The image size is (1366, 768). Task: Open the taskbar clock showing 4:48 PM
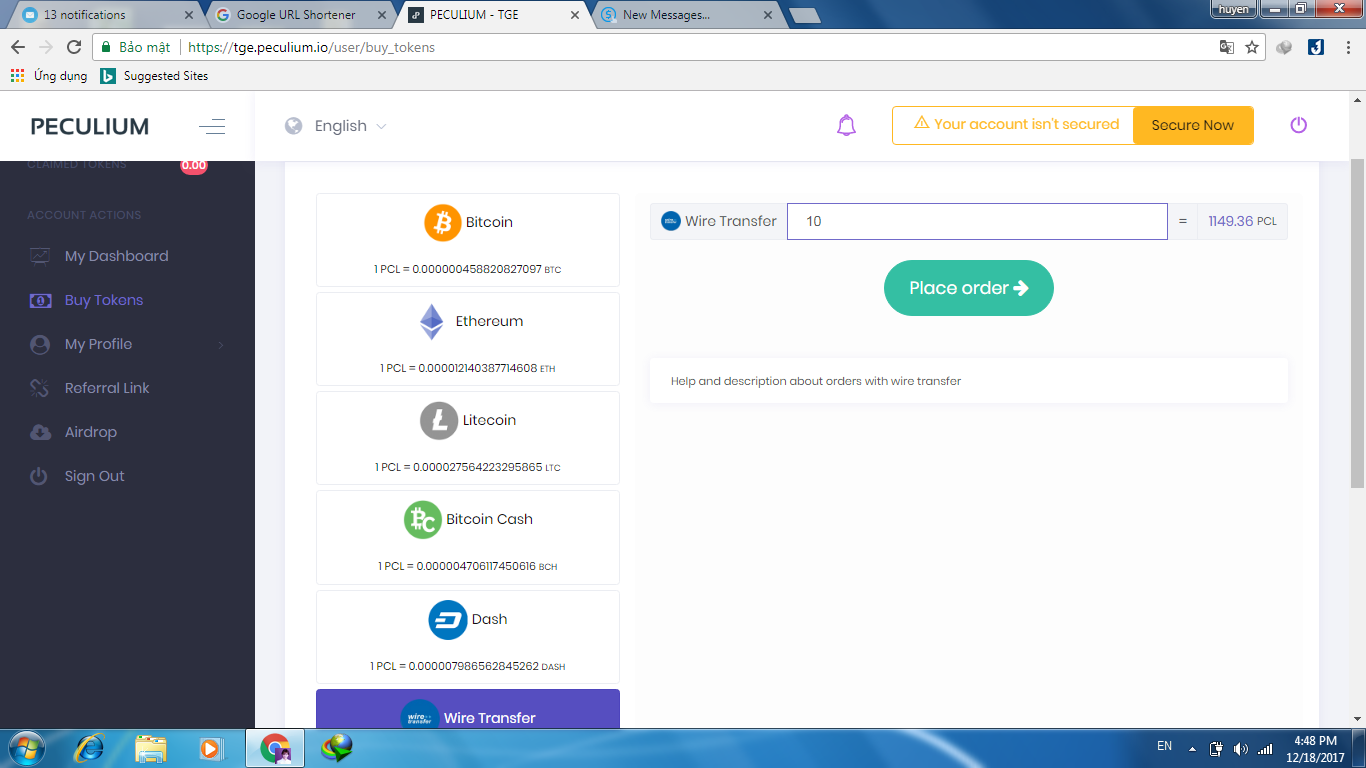(1315, 748)
